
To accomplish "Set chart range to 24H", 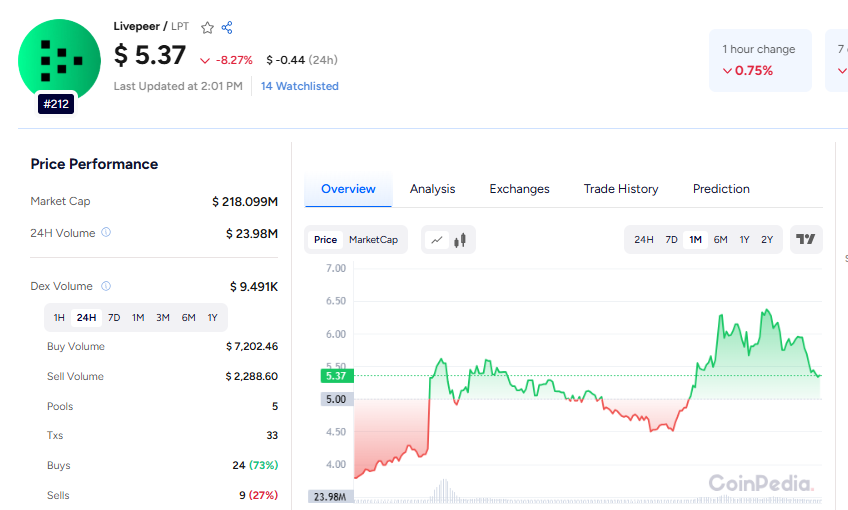I will (x=644, y=240).
